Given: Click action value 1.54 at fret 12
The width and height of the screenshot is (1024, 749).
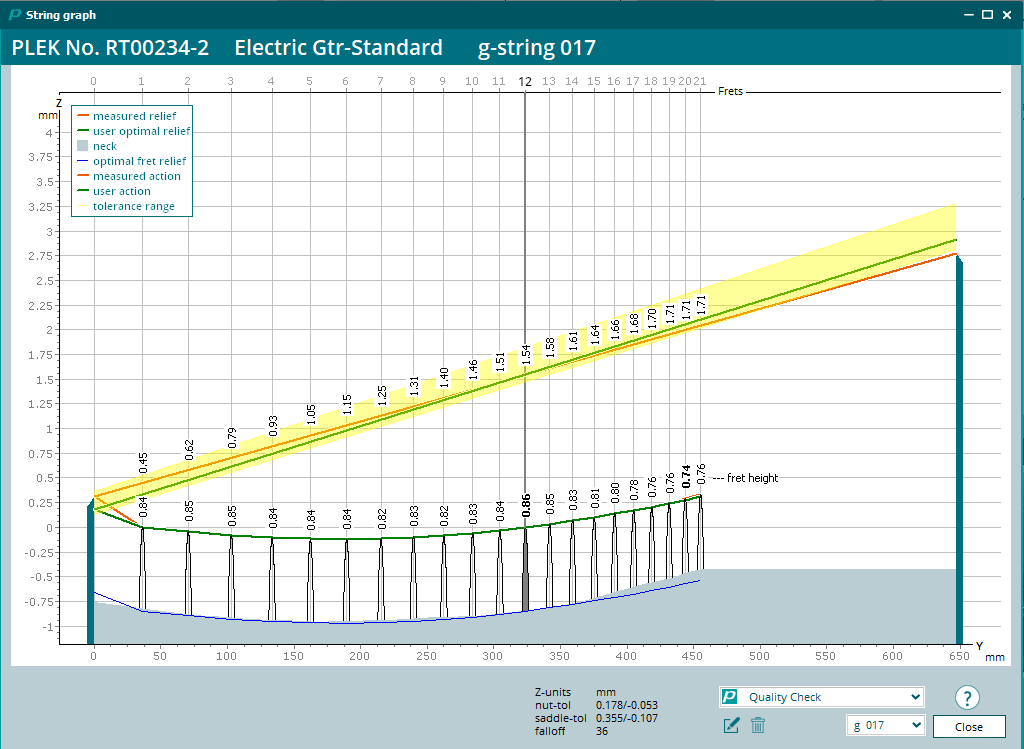Looking at the screenshot, I should pos(526,355).
